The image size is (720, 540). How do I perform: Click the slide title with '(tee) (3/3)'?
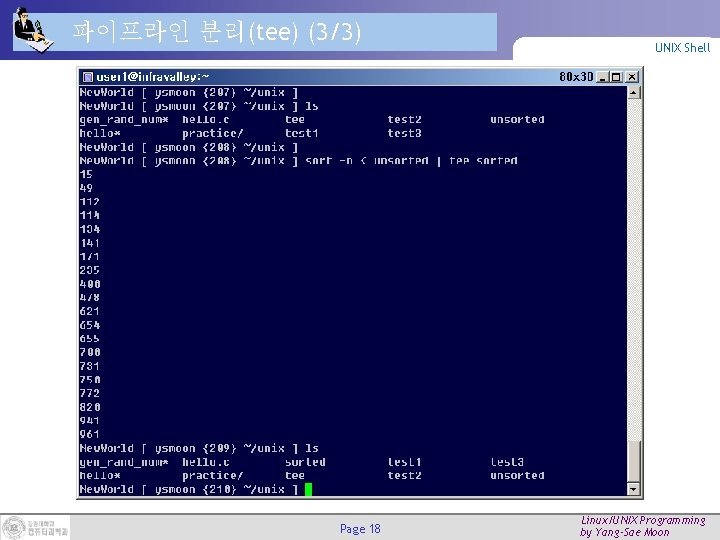pyautogui.click(x=217, y=32)
